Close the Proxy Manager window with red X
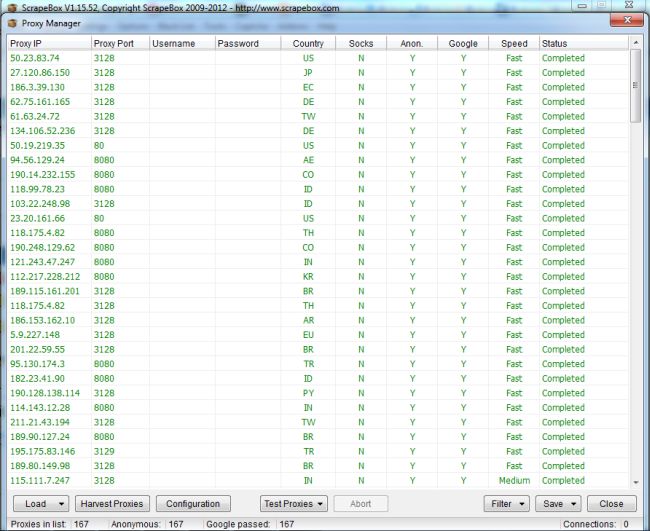The width and height of the screenshot is (650, 531). click(627, 20)
